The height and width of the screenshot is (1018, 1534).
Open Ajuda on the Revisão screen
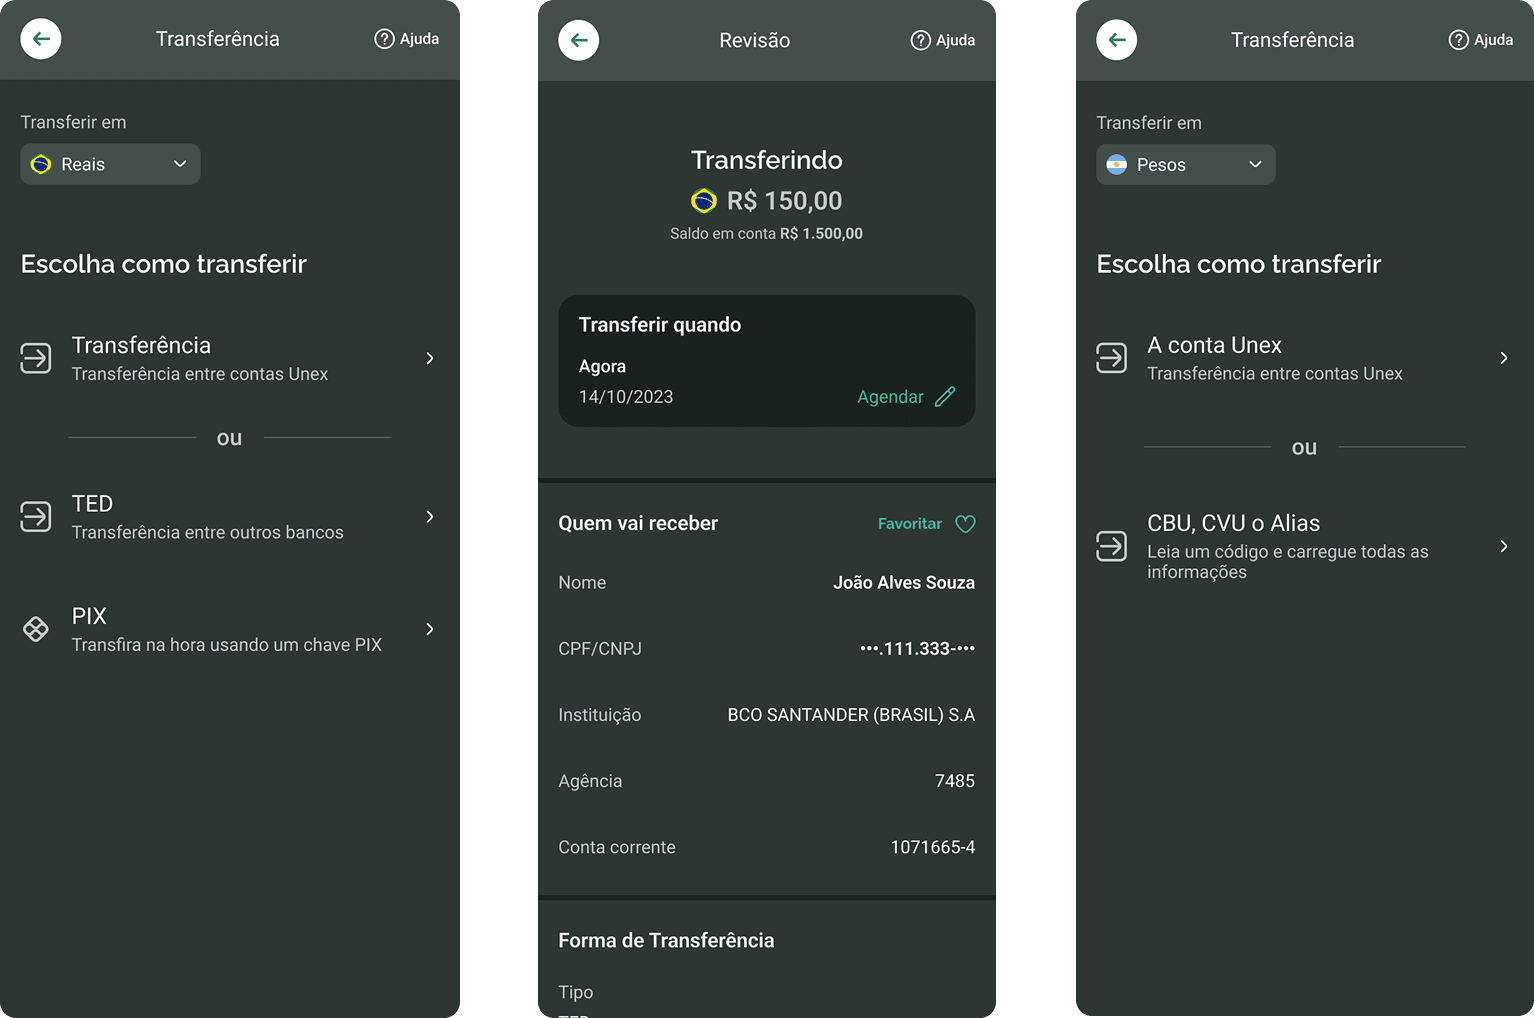click(x=943, y=40)
